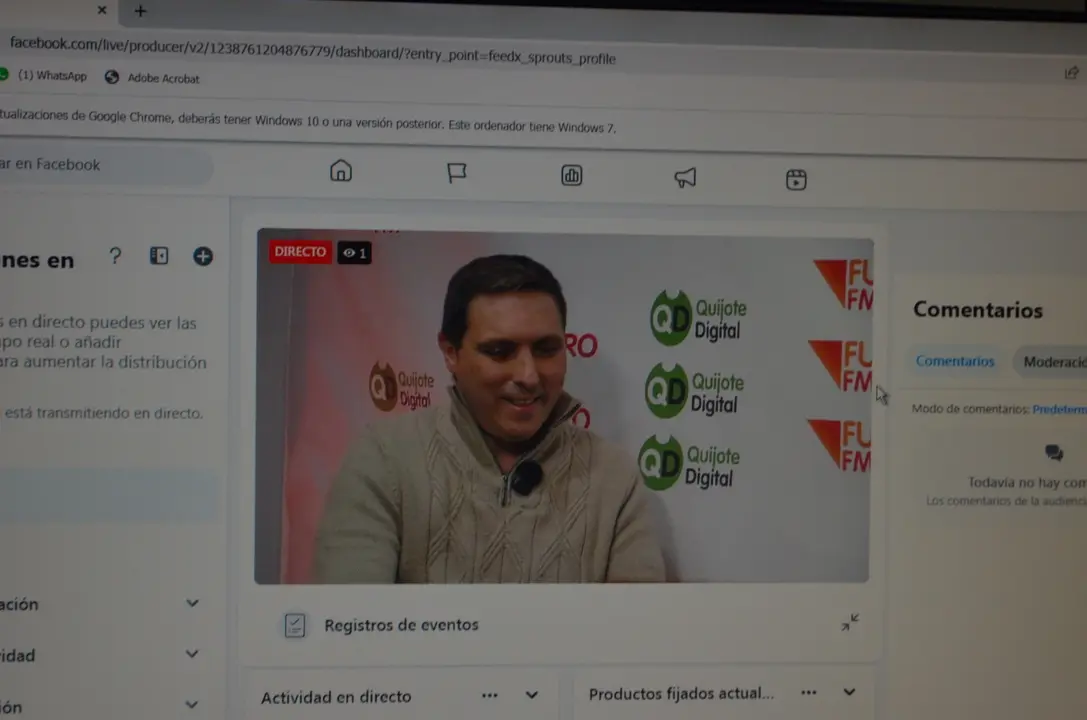Image resolution: width=1087 pixels, height=720 pixels.
Task: Open the Predeterminado comment mode link
Action: tap(1059, 410)
